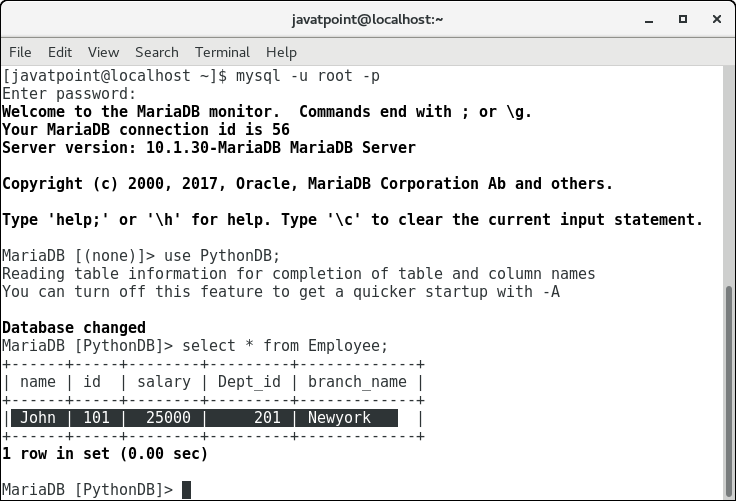Open the Help menu
Screen dimensions: 736x501
coord(281,52)
